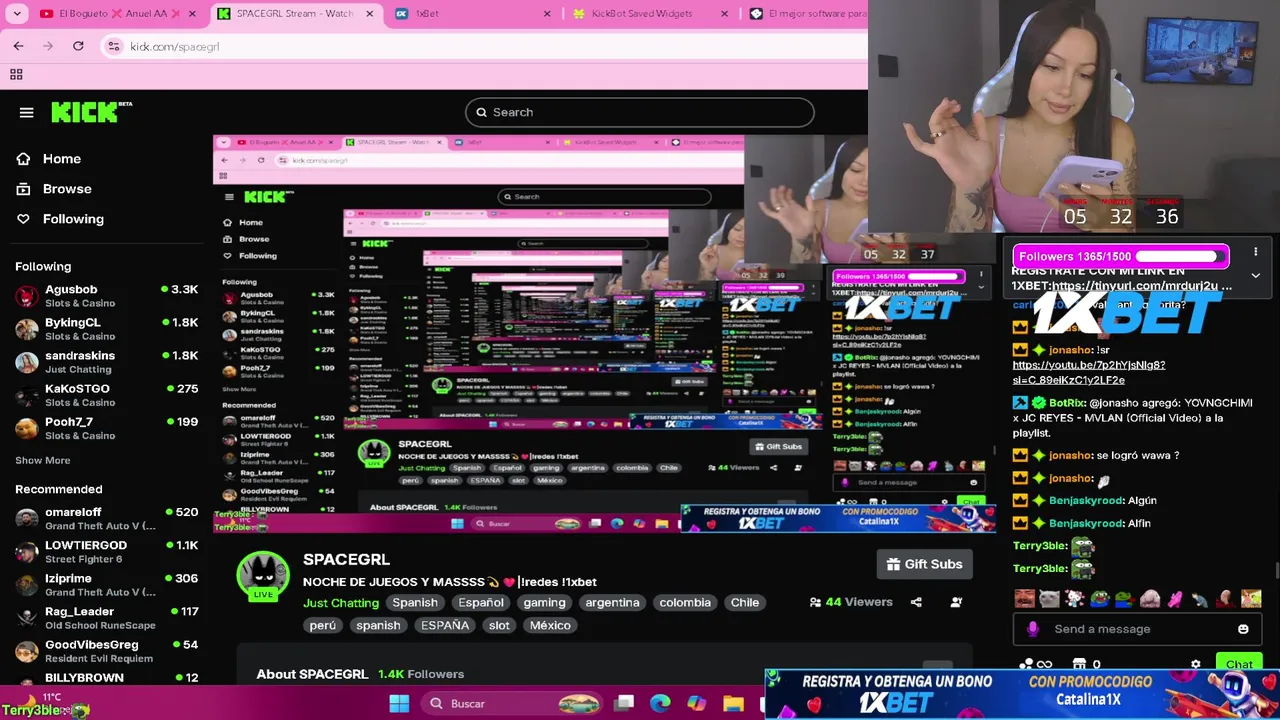Expand pinned message with chevron
Viewport: 1280px width, 720px height.
tap(1255, 276)
